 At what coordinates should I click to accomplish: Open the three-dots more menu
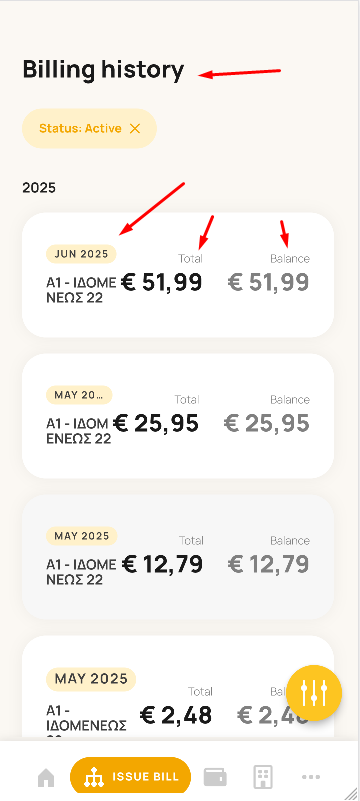310,777
